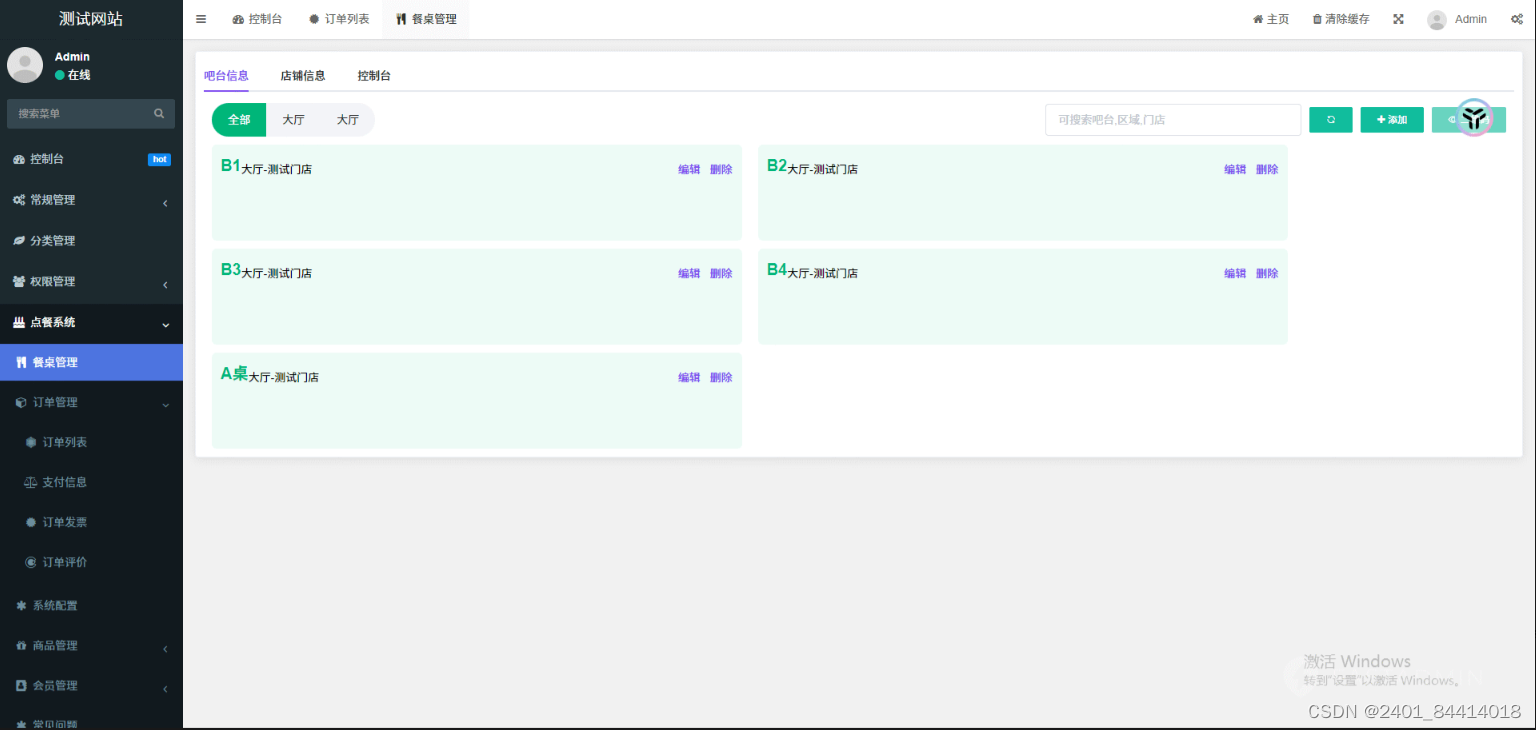1536x730 pixels.
Task: Click the B4 table label
Action: [777, 270]
